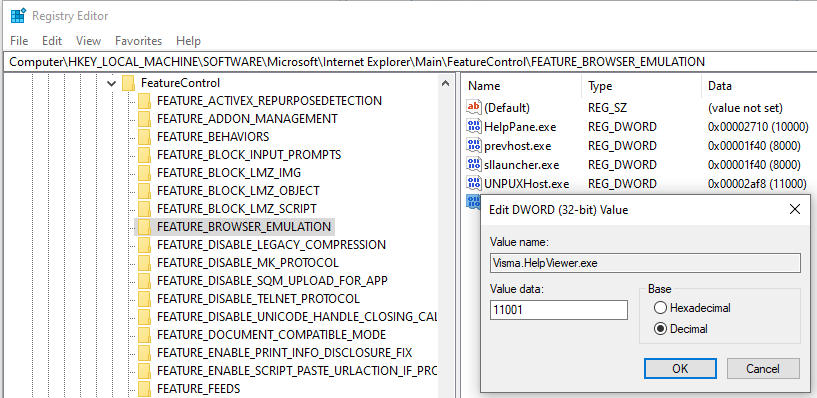Select the HelpPane.exe value name
The image size is (817, 398).
(x=520, y=127)
